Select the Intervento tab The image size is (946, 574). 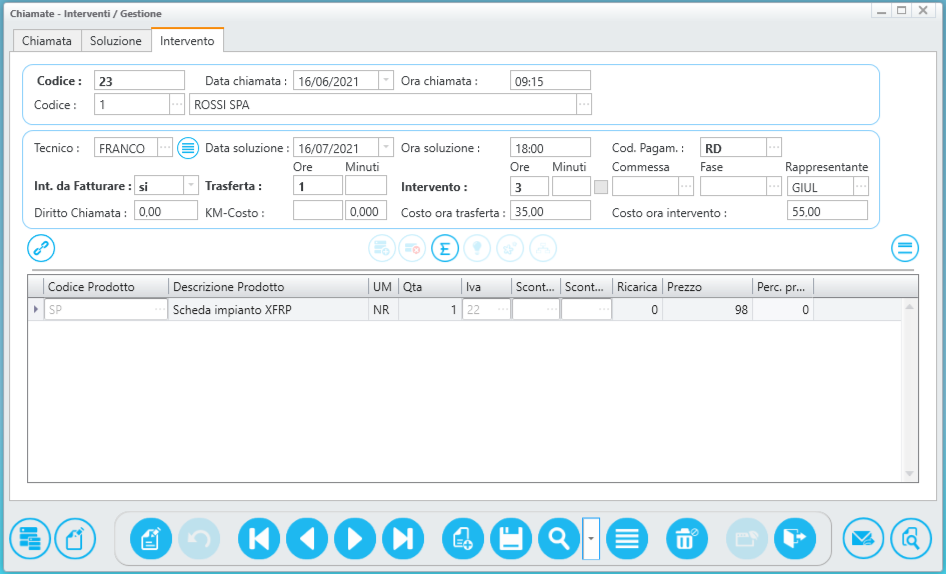click(187, 40)
